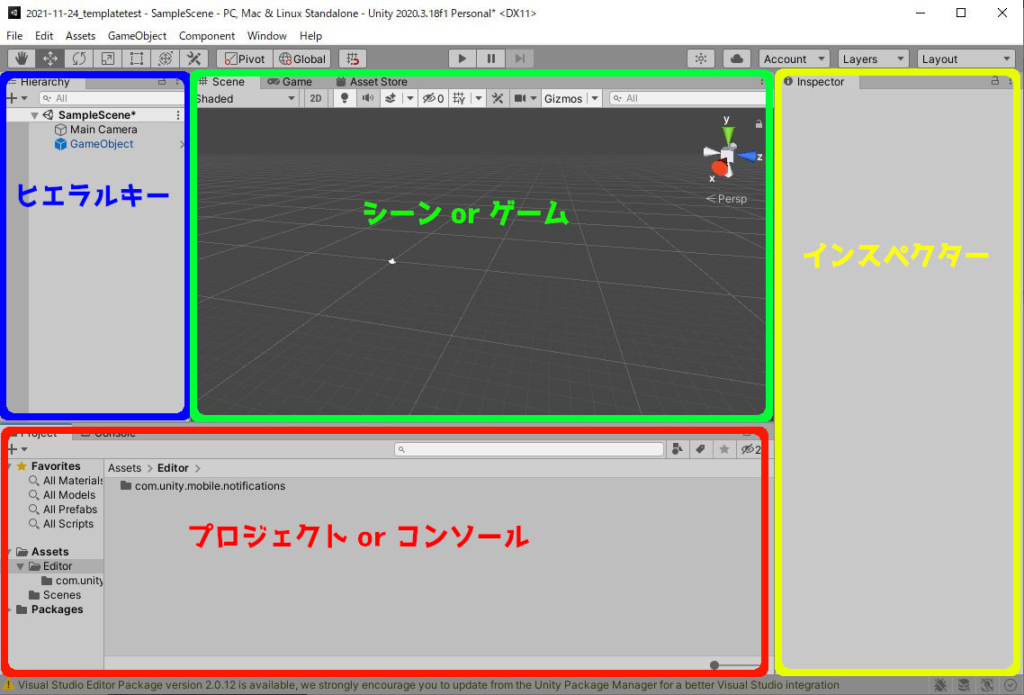Open the cloud Services button
1024x695 pixels.
click(737, 59)
